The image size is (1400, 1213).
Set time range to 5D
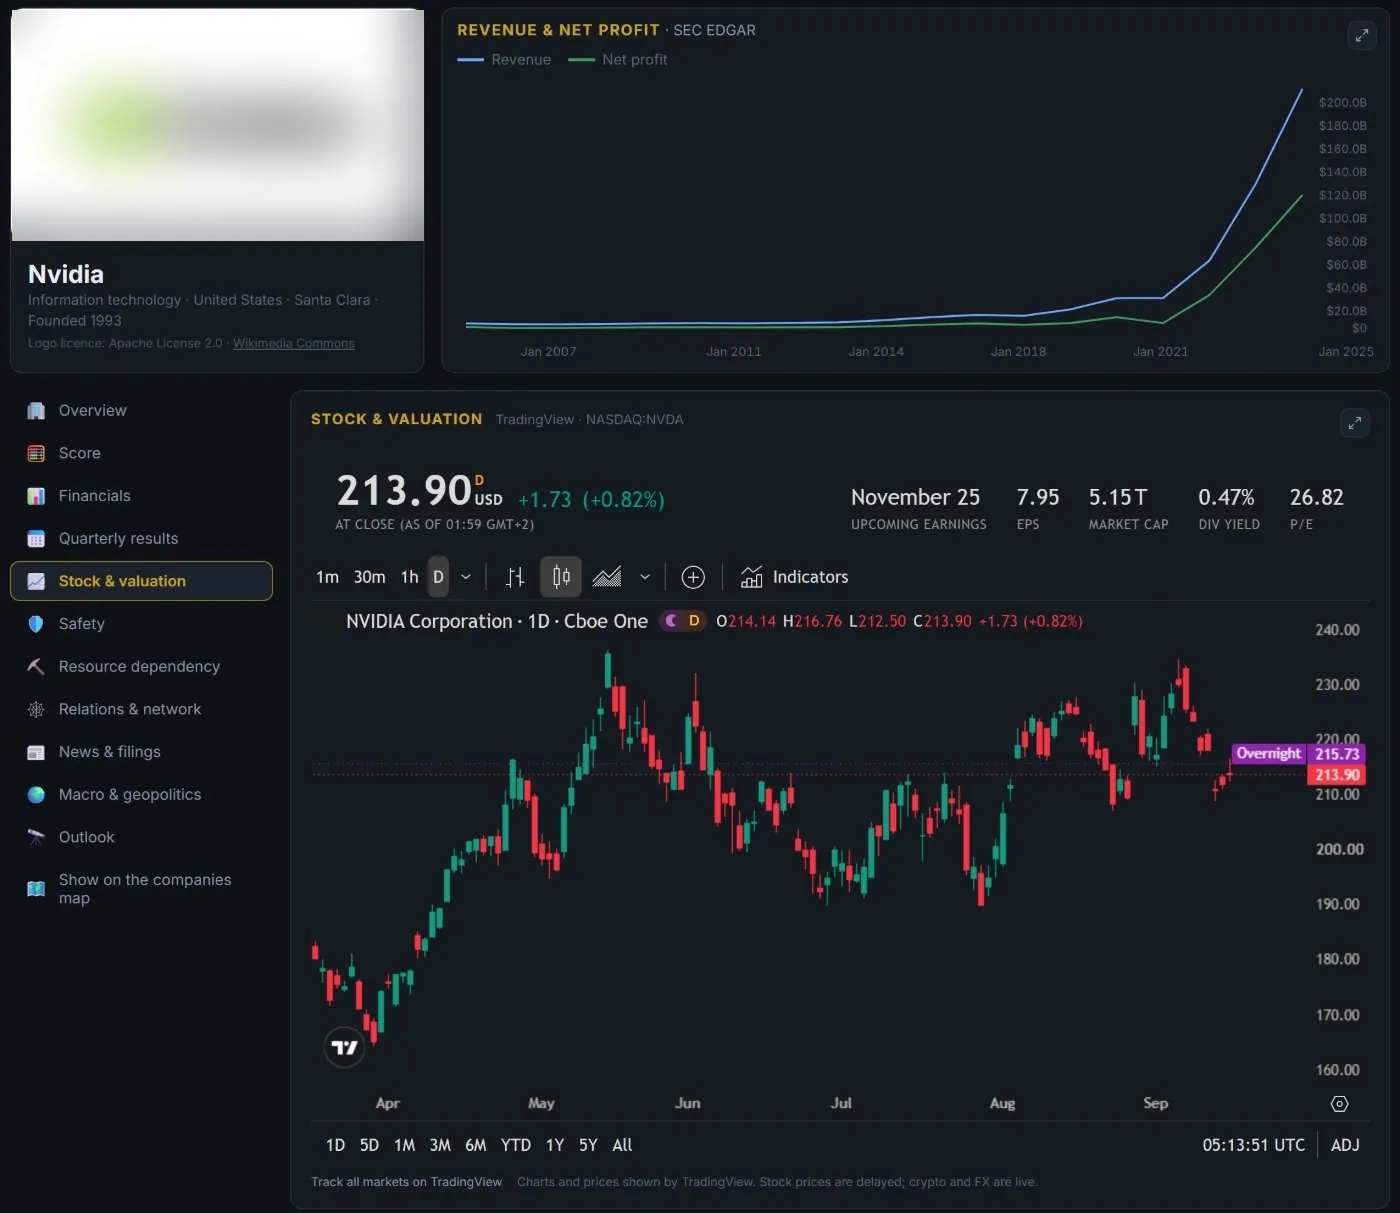click(369, 1145)
